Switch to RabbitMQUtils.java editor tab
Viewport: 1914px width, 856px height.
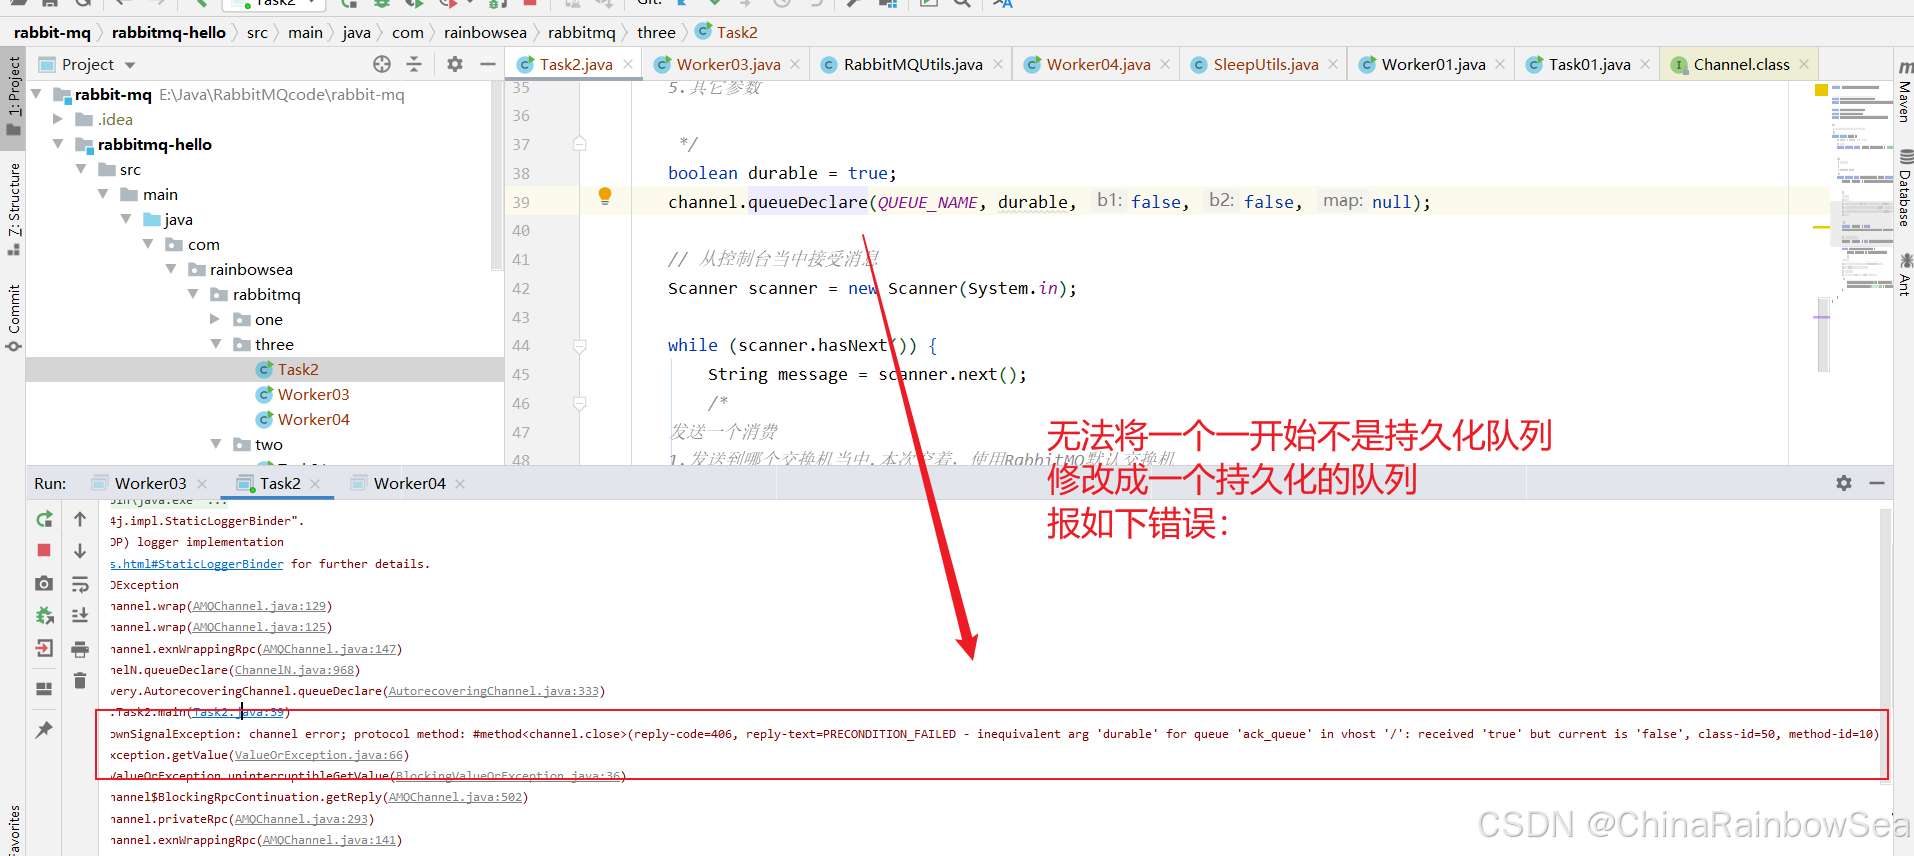[912, 64]
